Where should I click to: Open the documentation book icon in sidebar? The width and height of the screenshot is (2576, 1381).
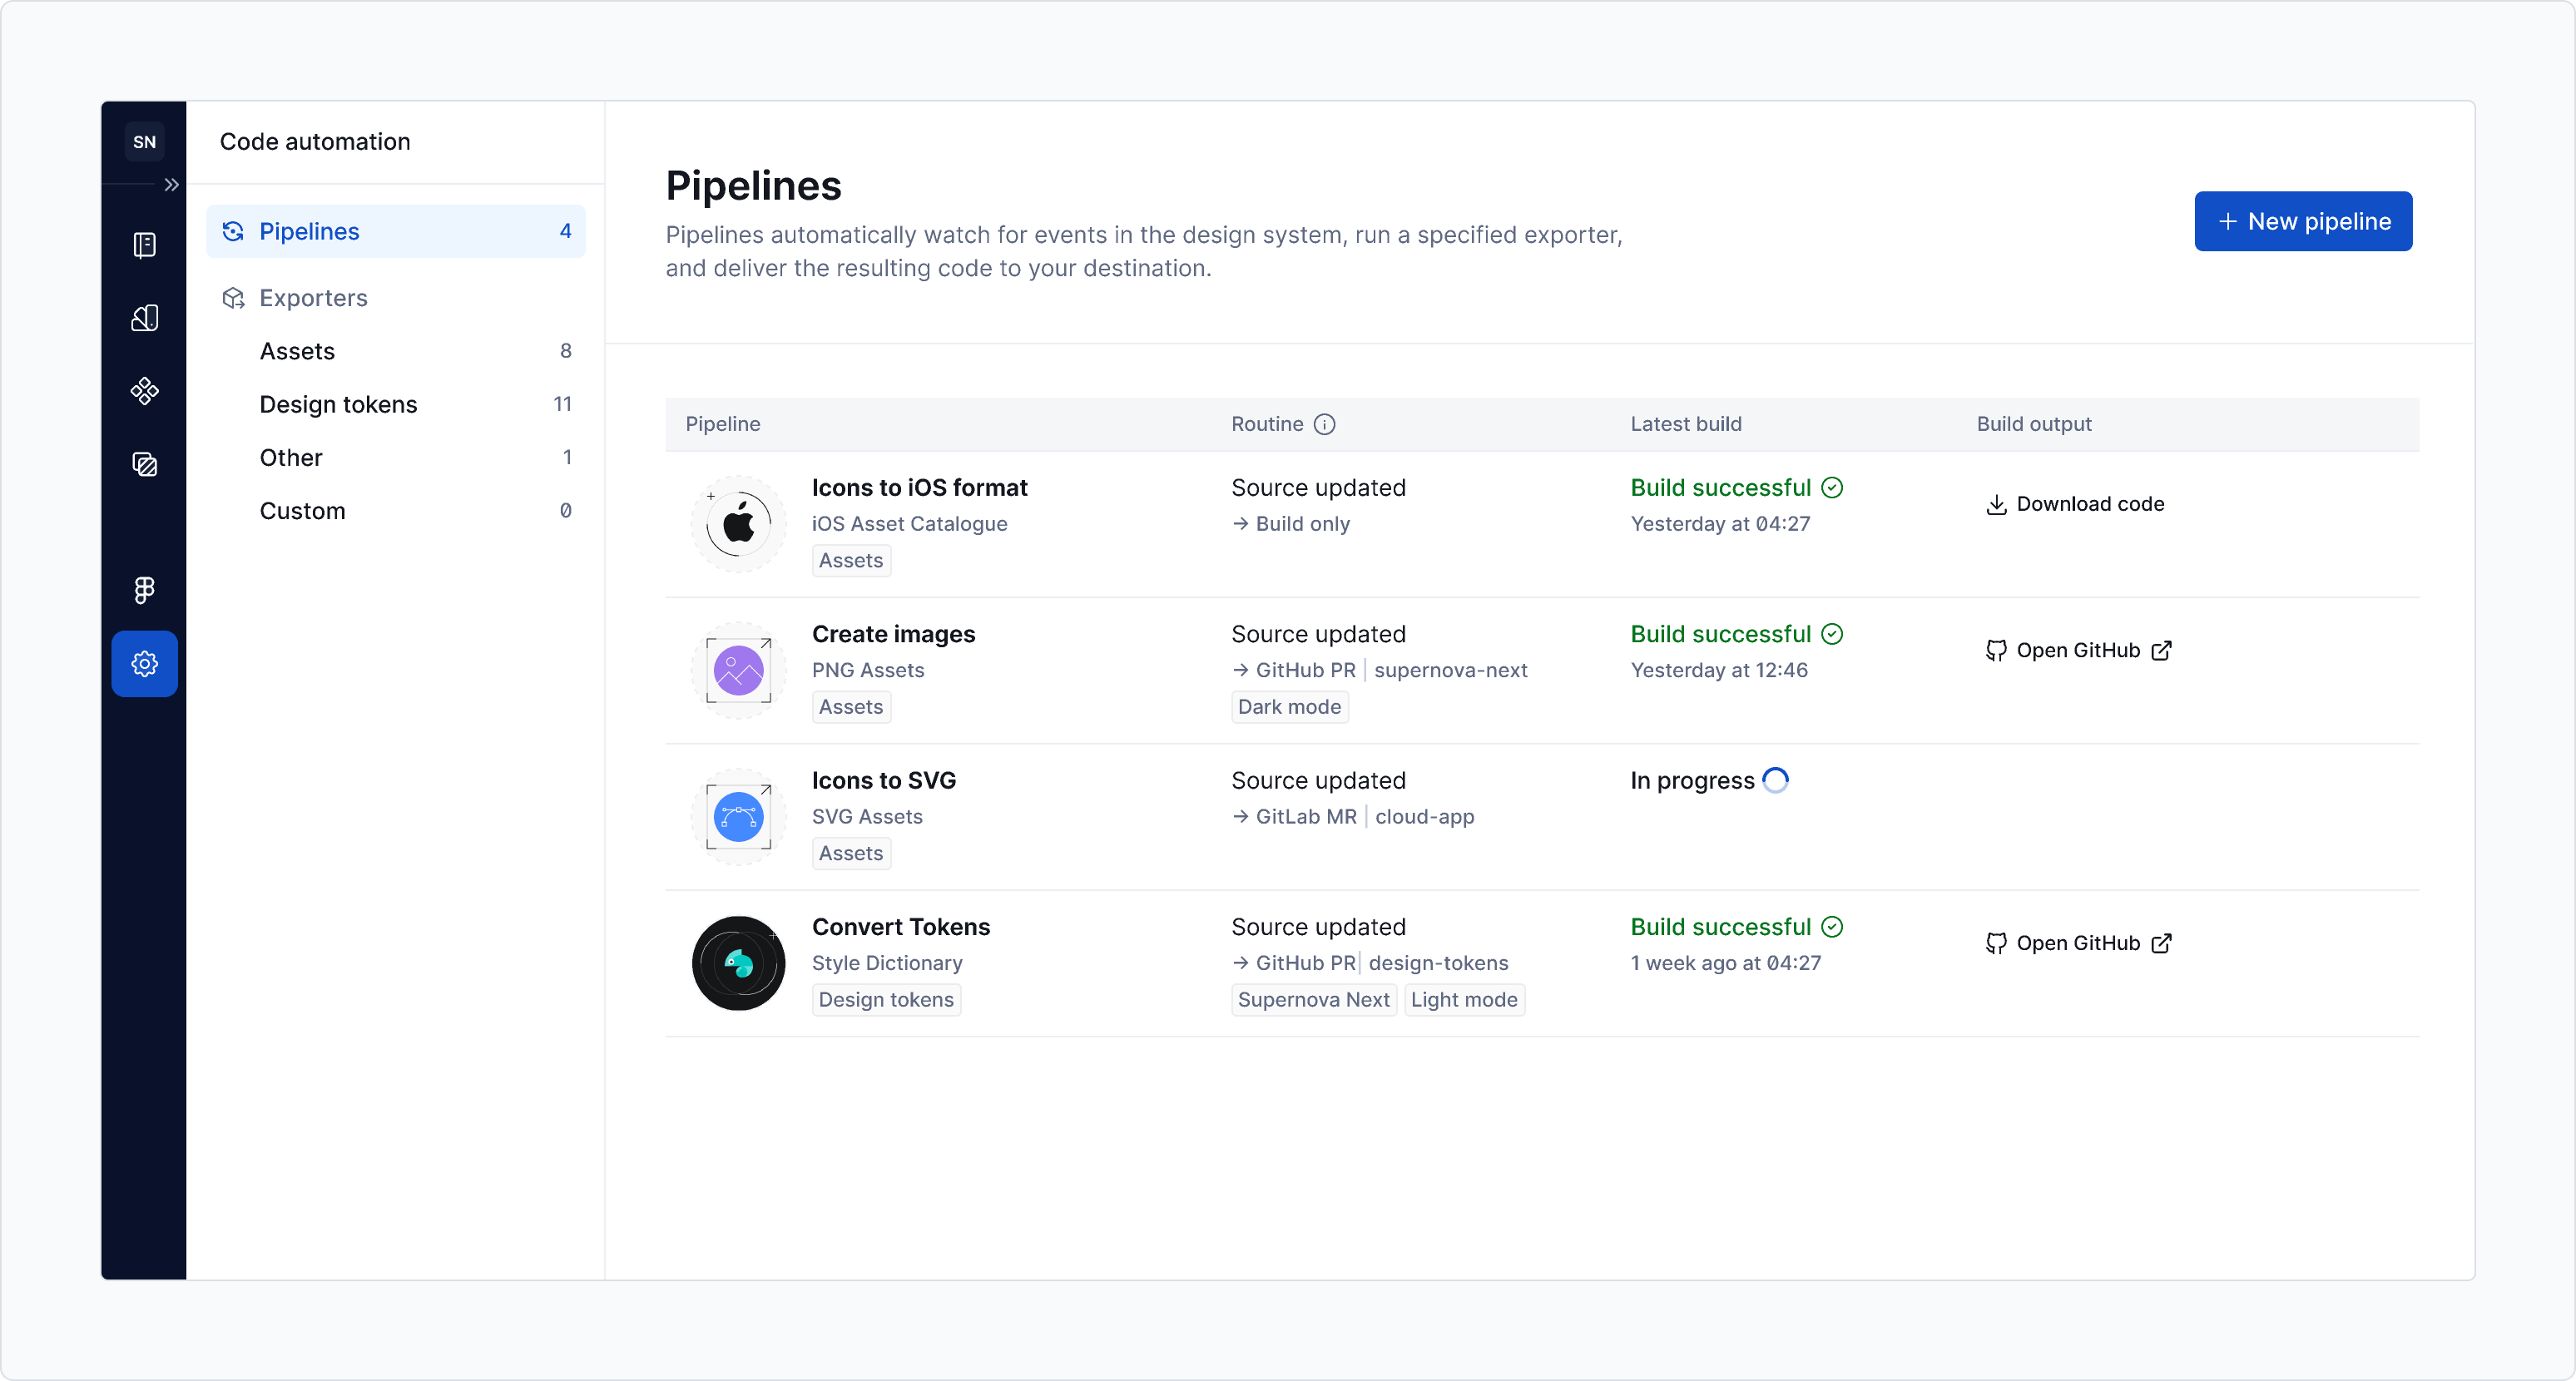[144, 245]
